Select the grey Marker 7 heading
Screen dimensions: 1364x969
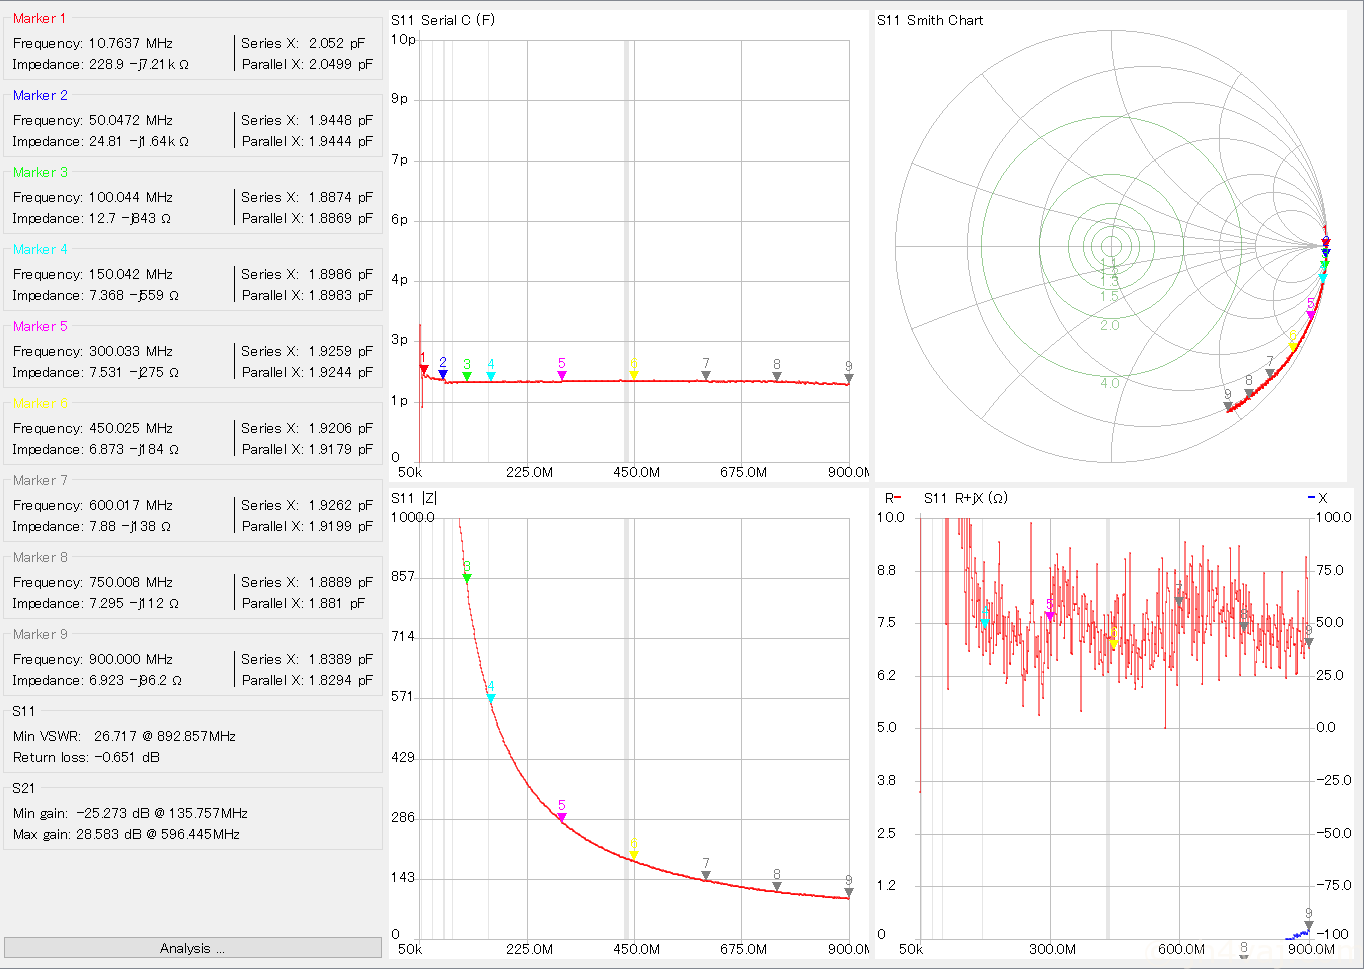coord(40,480)
